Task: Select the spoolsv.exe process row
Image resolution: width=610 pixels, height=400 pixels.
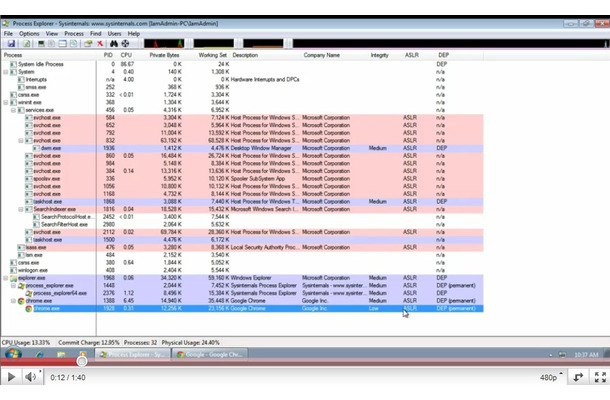Action: pos(242,179)
